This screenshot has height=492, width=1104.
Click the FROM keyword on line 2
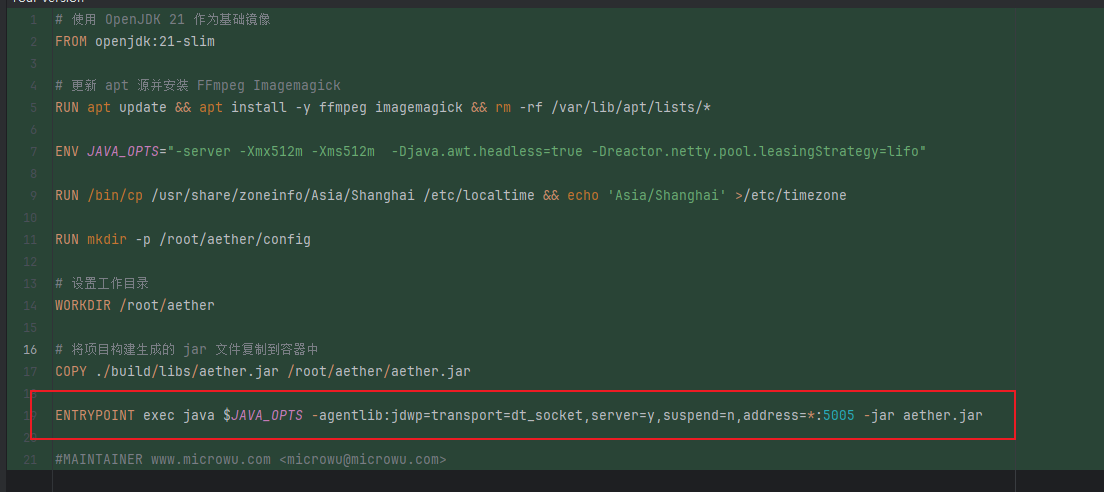coord(71,42)
